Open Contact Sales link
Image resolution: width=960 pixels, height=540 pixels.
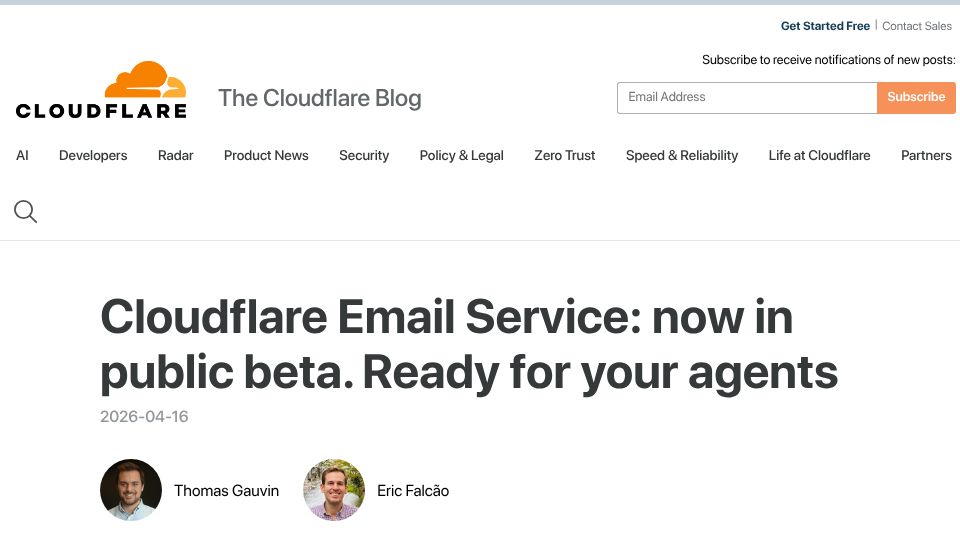coord(917,26)
